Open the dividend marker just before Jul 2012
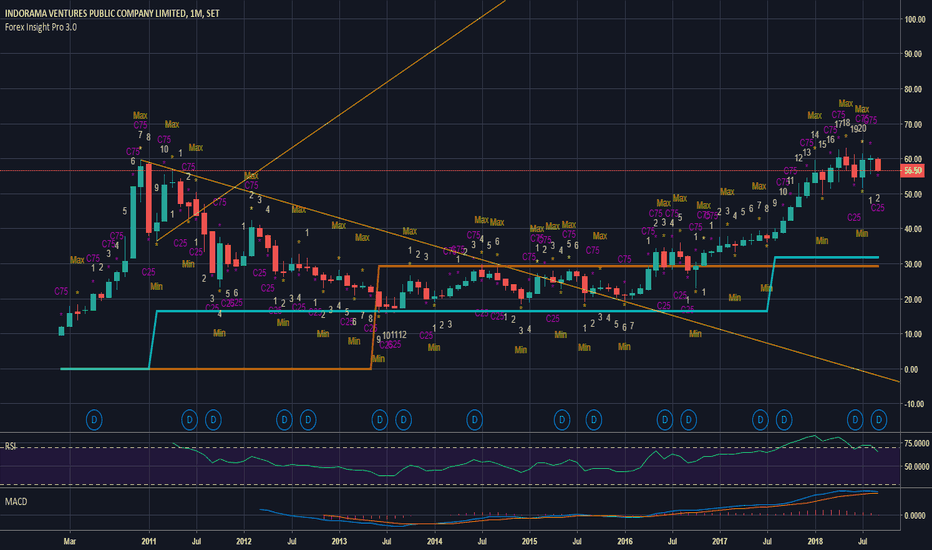The width and height of the screenshot is (932, 550). [284, 420]
